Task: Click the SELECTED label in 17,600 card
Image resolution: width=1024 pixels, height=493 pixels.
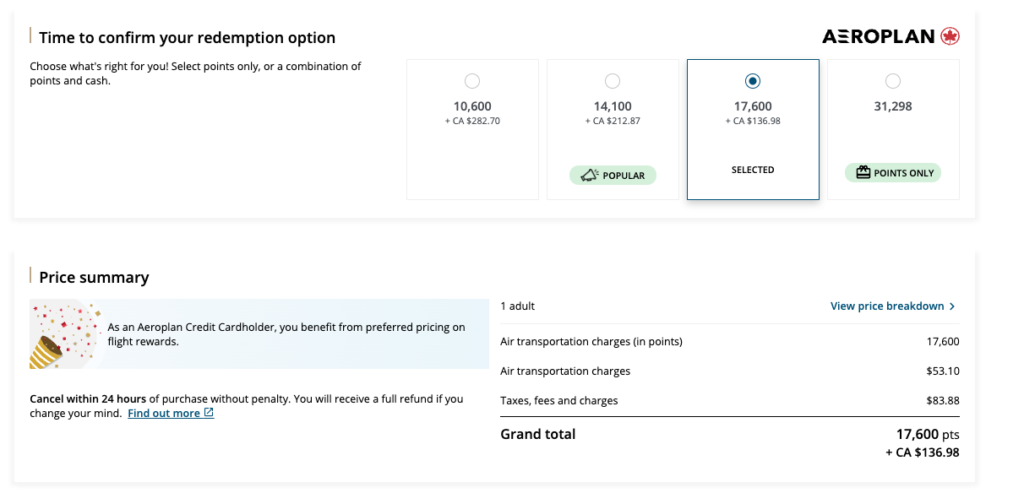Action: click(x=752, y=170)
